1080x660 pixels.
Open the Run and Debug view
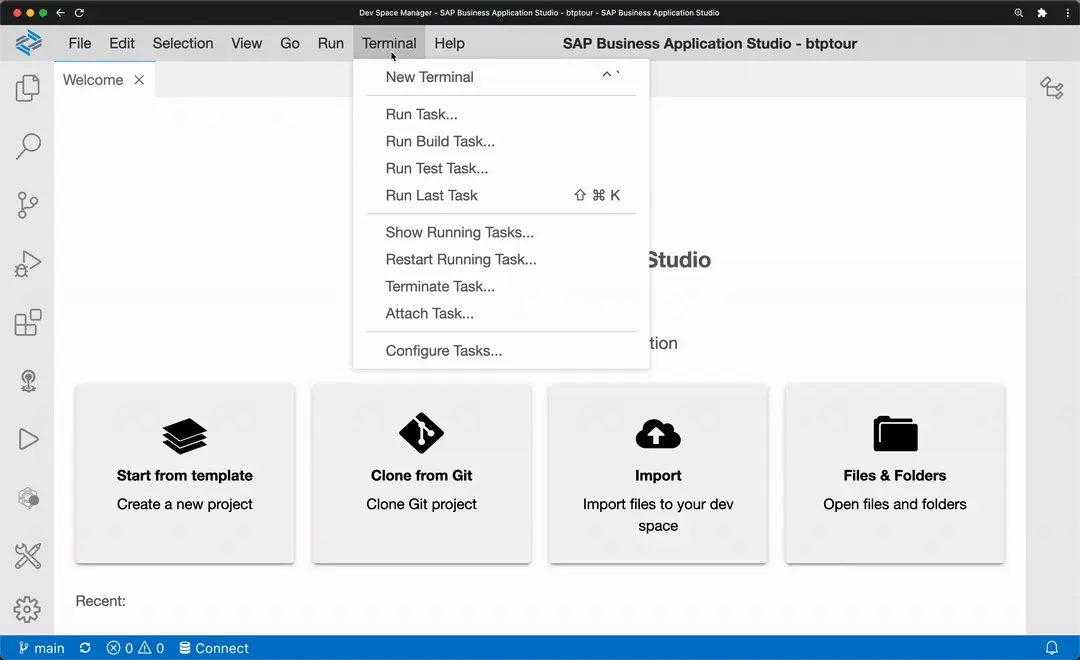point(27,263)
